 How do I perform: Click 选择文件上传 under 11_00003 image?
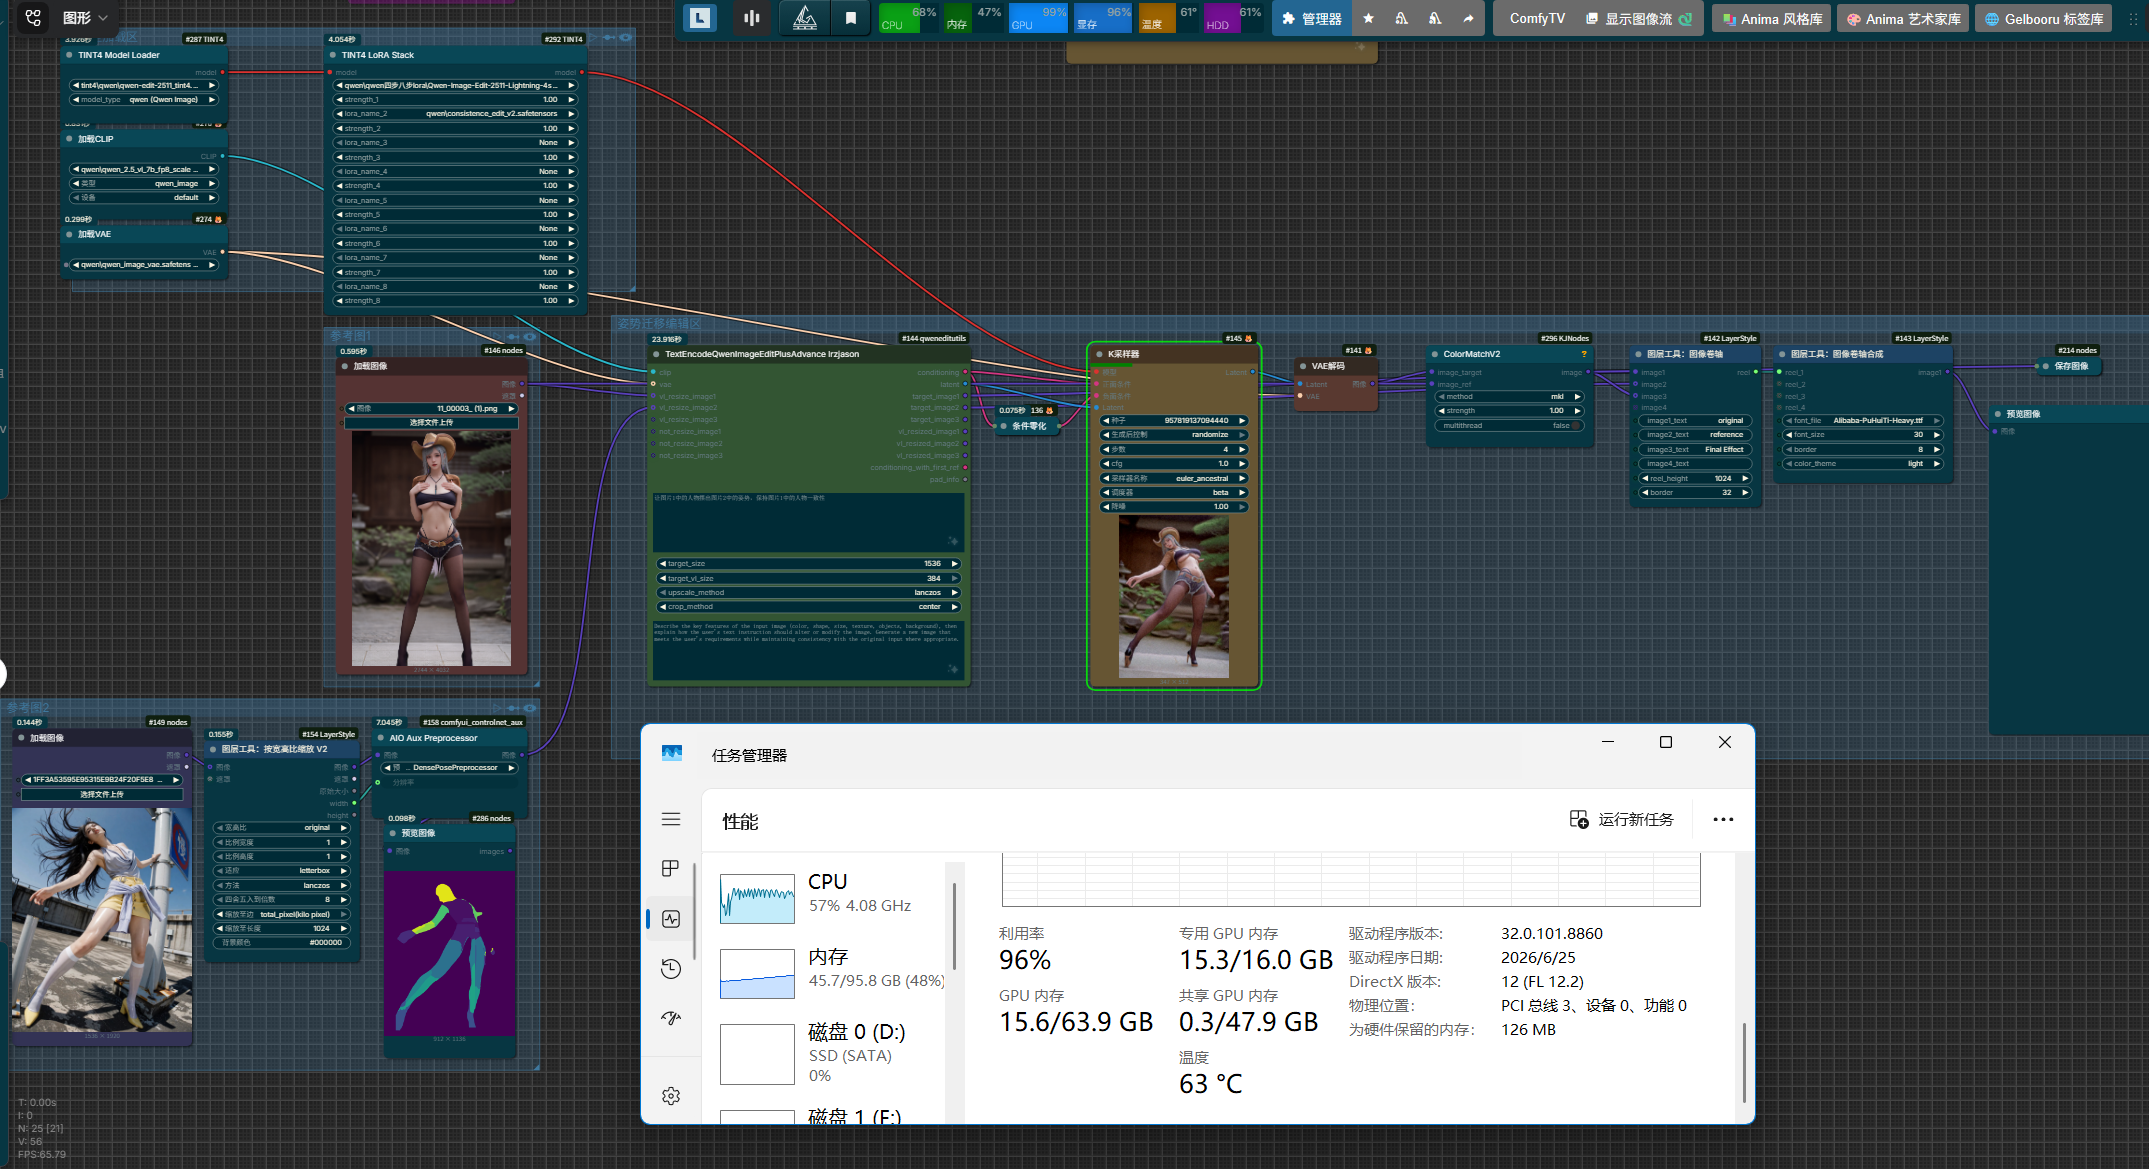[x=431, y=423]
